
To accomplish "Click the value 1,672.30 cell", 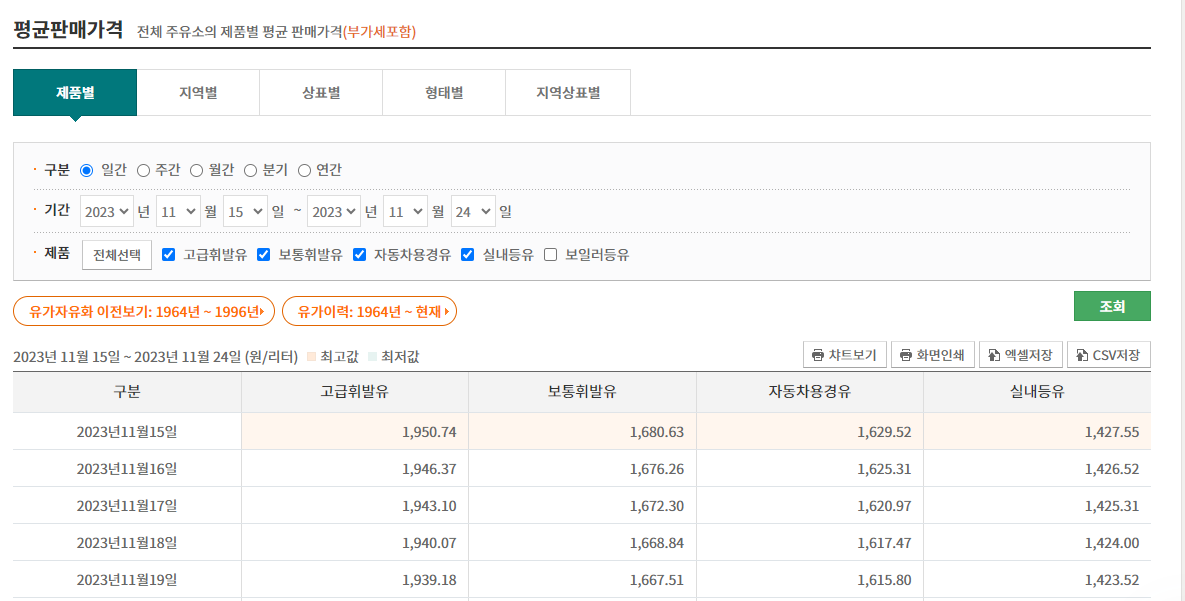I will (x=583, y=506).
